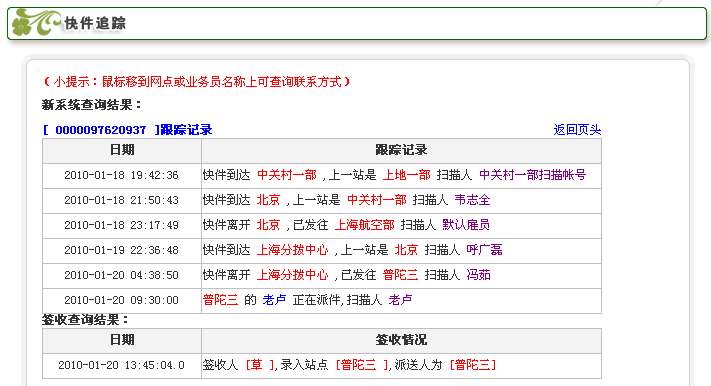Viewport: 711px width, 386px height.
Task: Click 签收查询结果 heading
Action: [85, 320]
